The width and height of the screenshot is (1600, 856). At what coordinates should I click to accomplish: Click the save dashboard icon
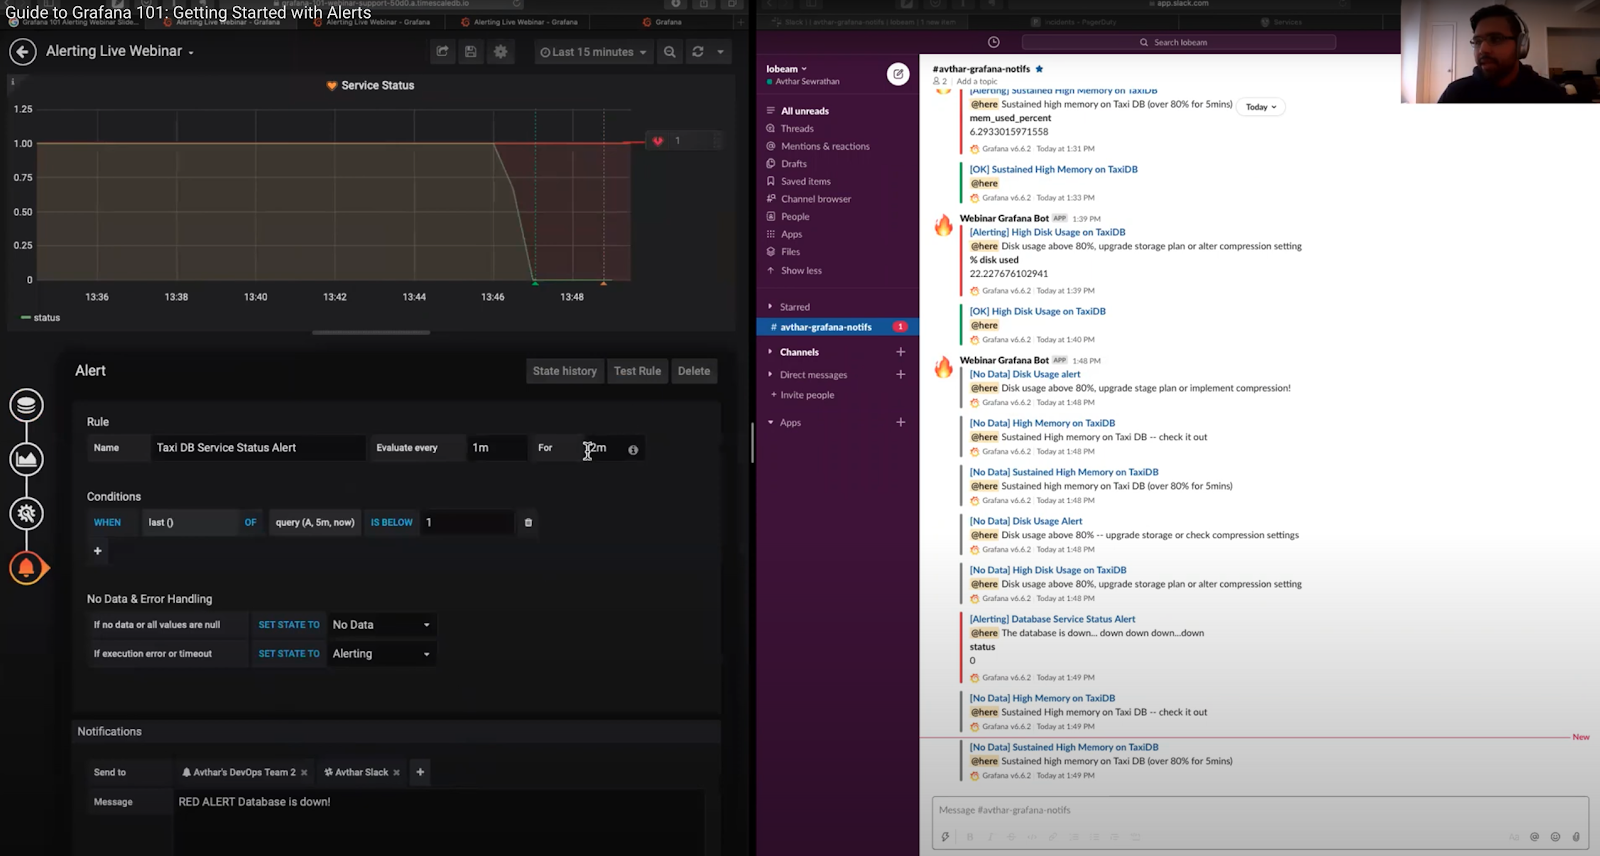[471, 52]
